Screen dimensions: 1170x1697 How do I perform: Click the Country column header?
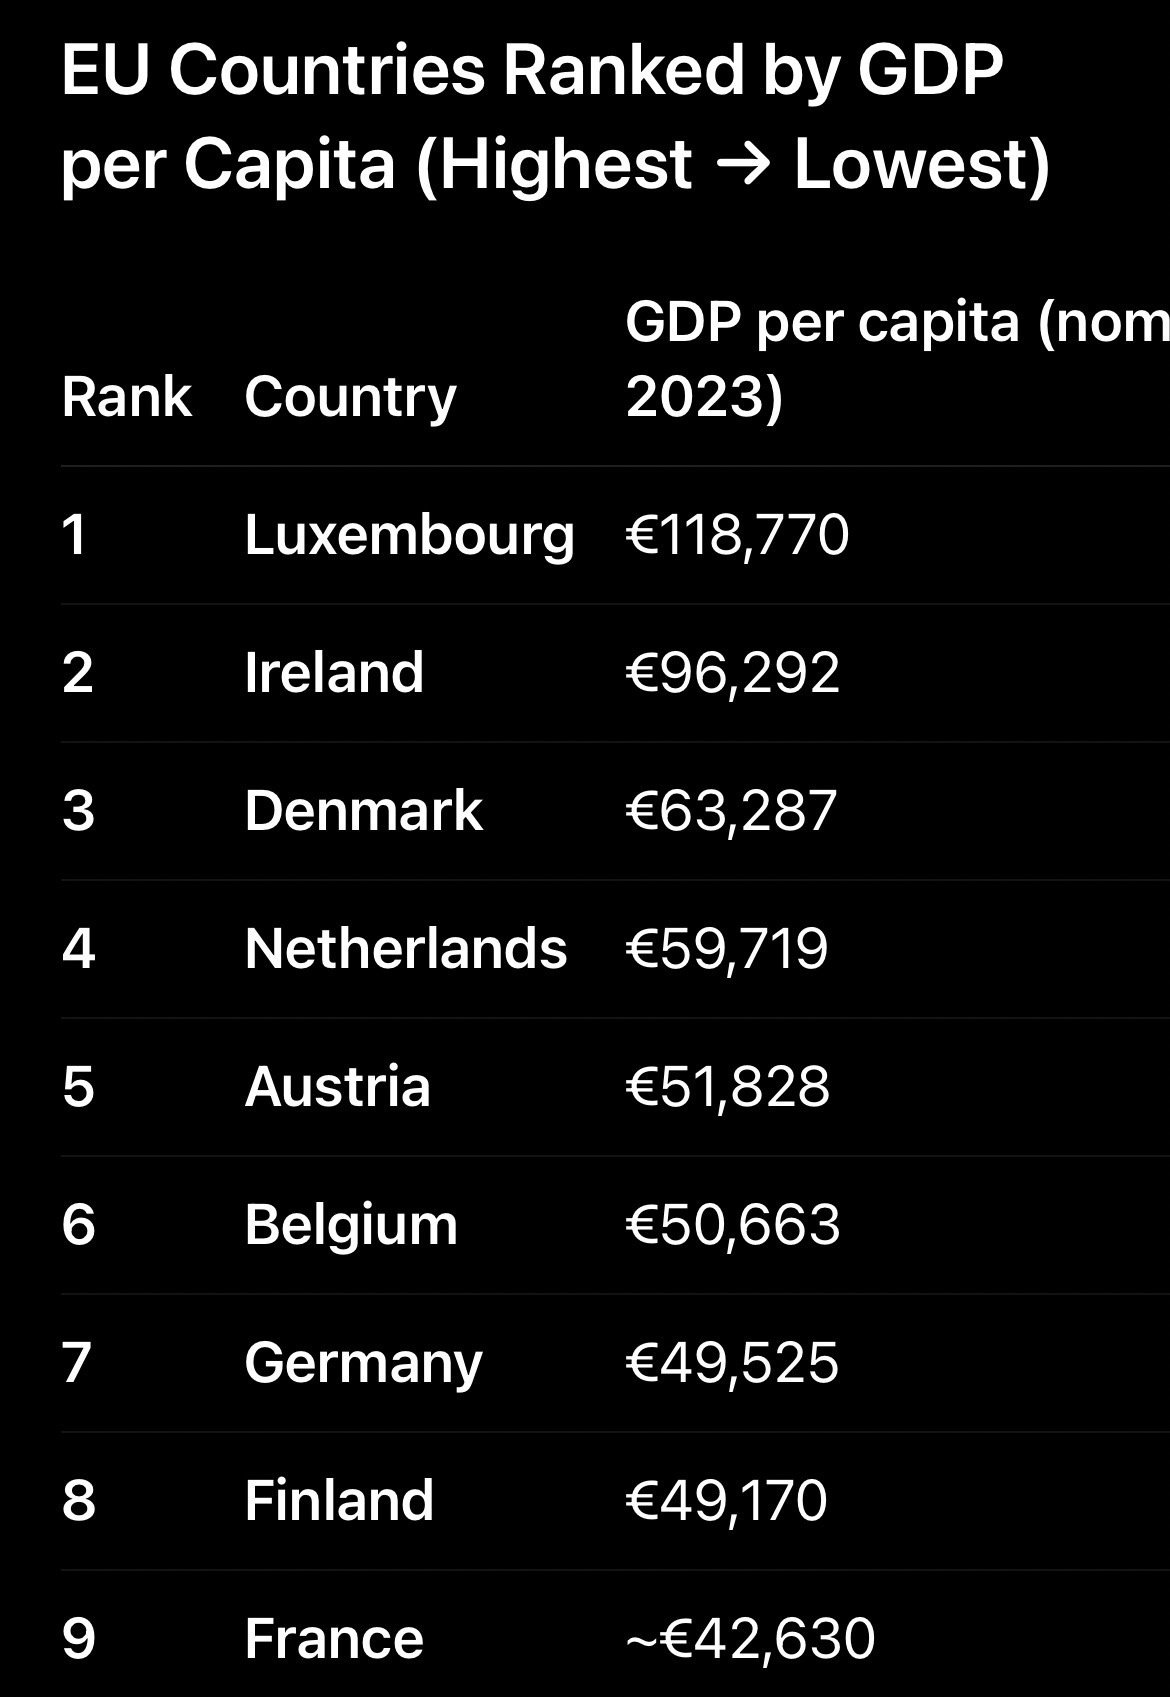click(x=350, y=397)
